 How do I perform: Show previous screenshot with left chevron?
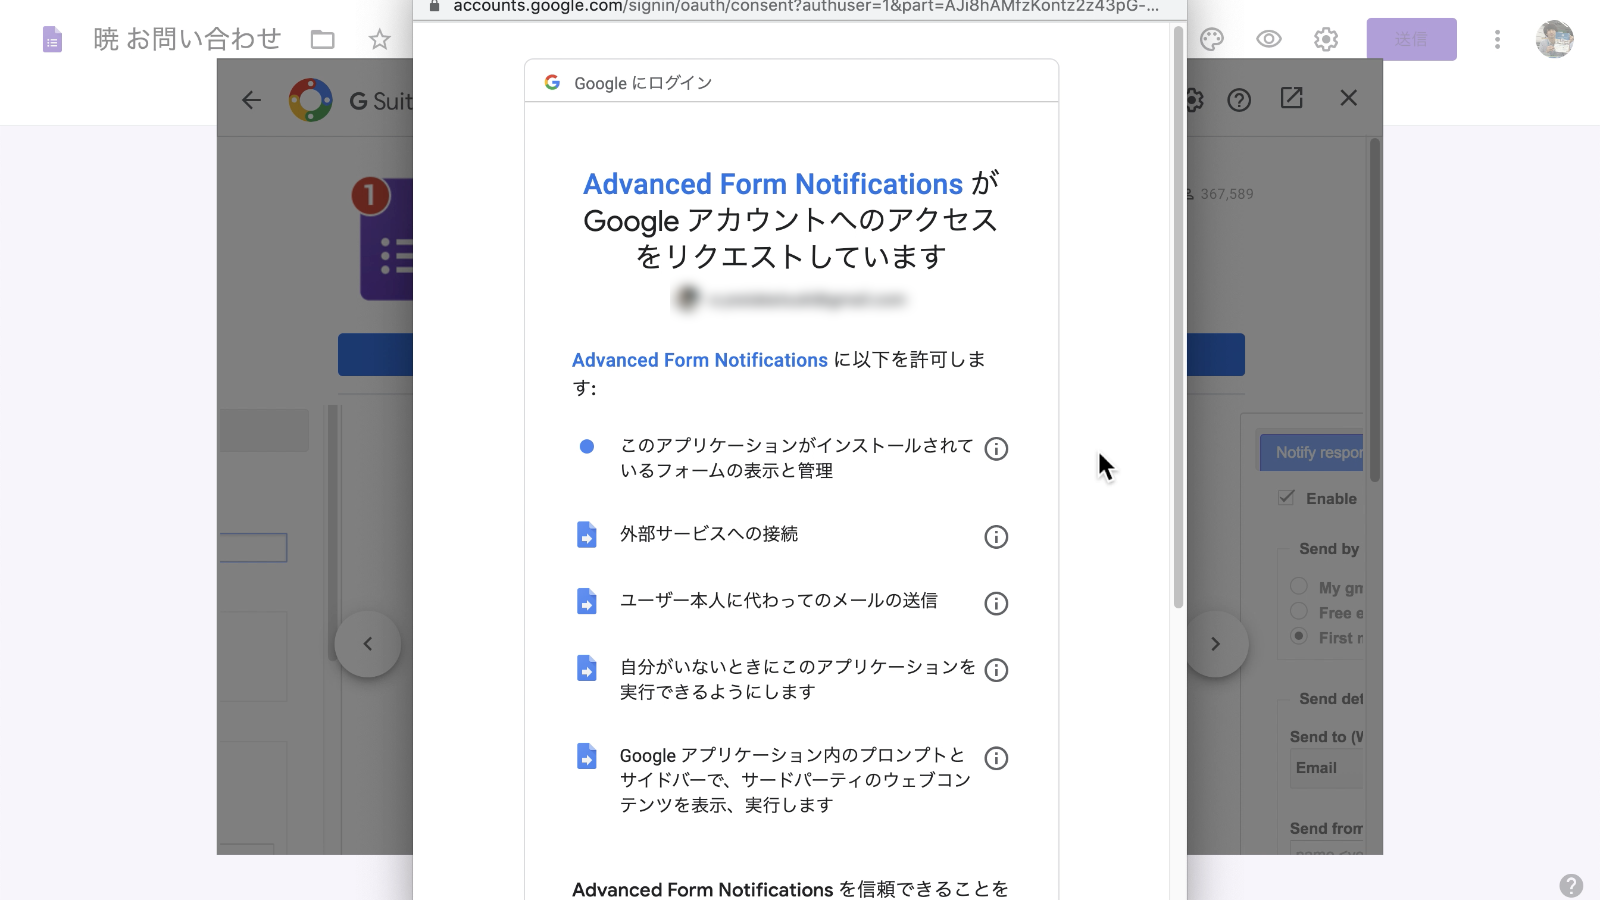coord(368,644)
